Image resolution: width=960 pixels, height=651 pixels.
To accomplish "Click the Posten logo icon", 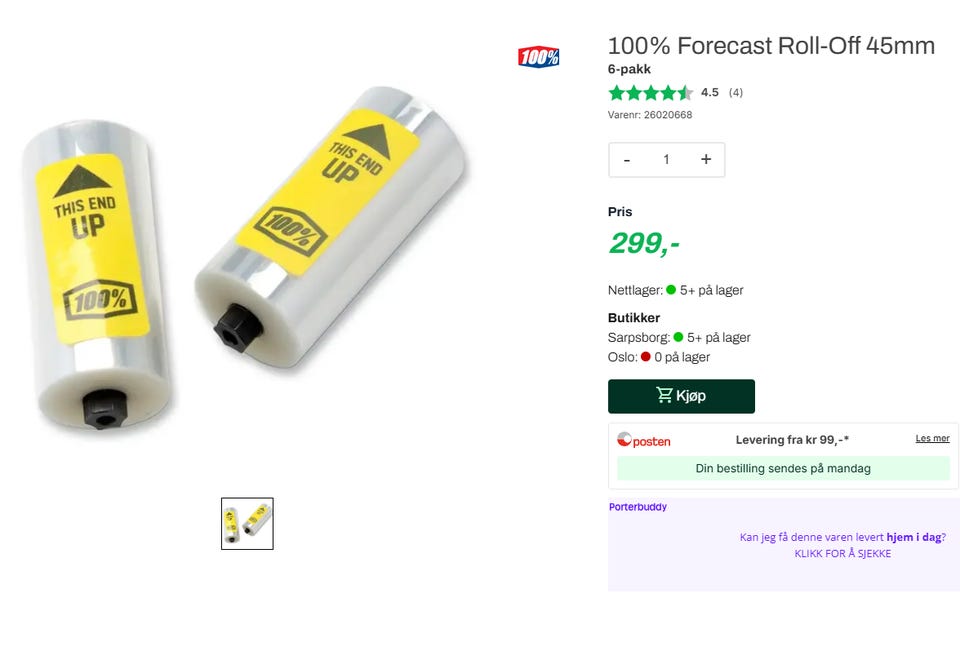I will [x=643, y=440].
